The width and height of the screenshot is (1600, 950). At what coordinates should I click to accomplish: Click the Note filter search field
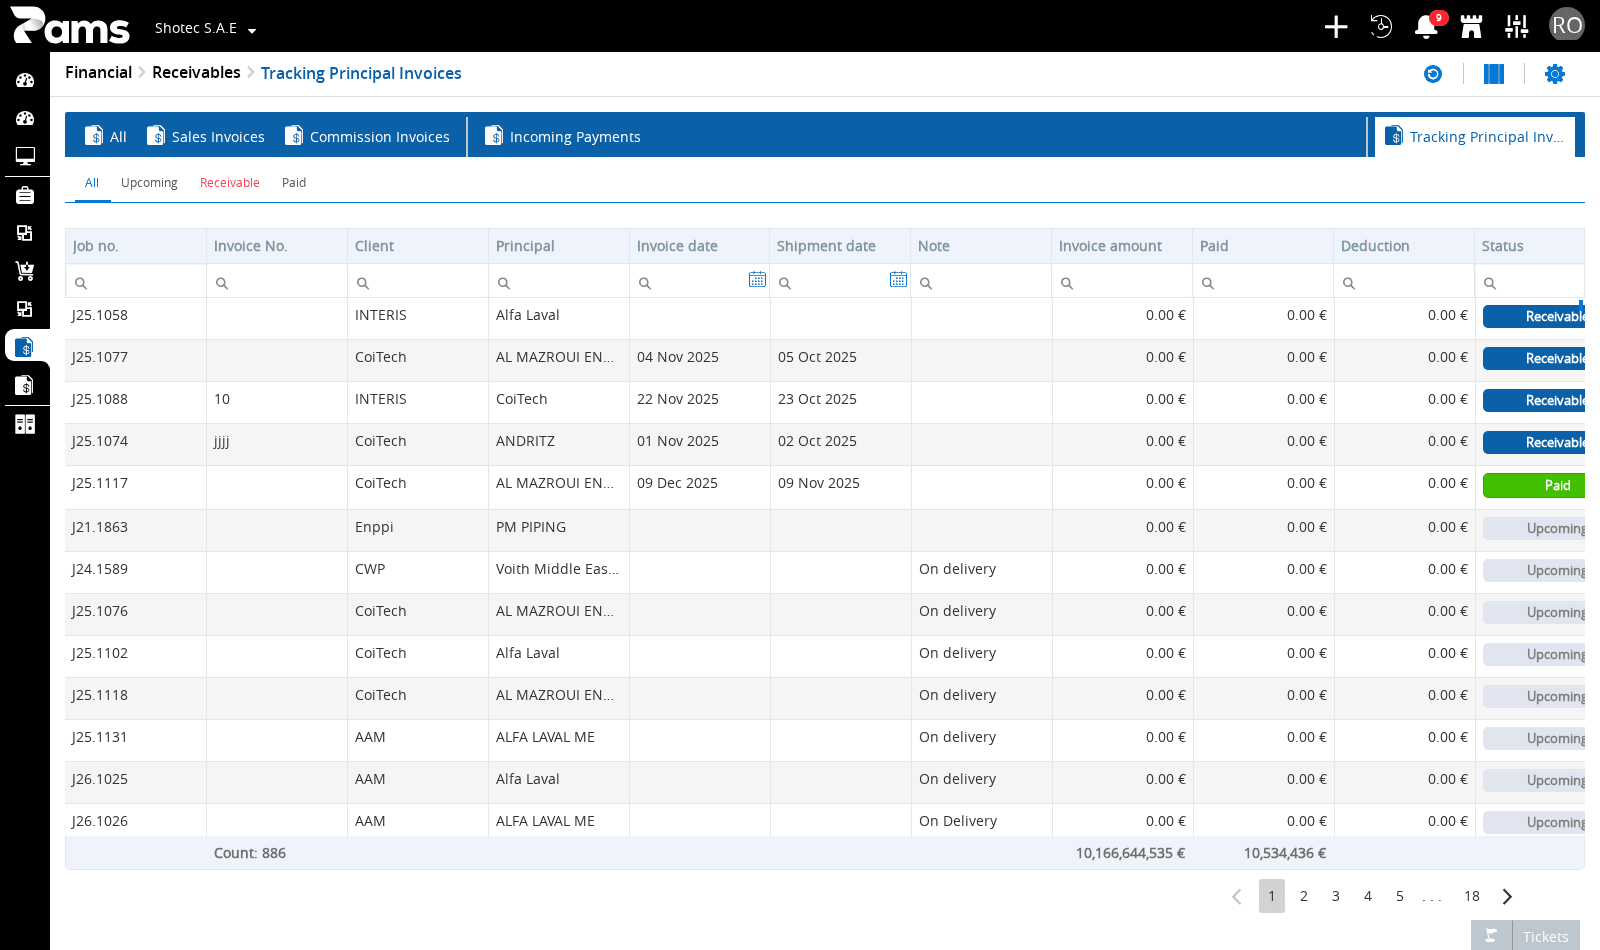click(x=981, y=282)
